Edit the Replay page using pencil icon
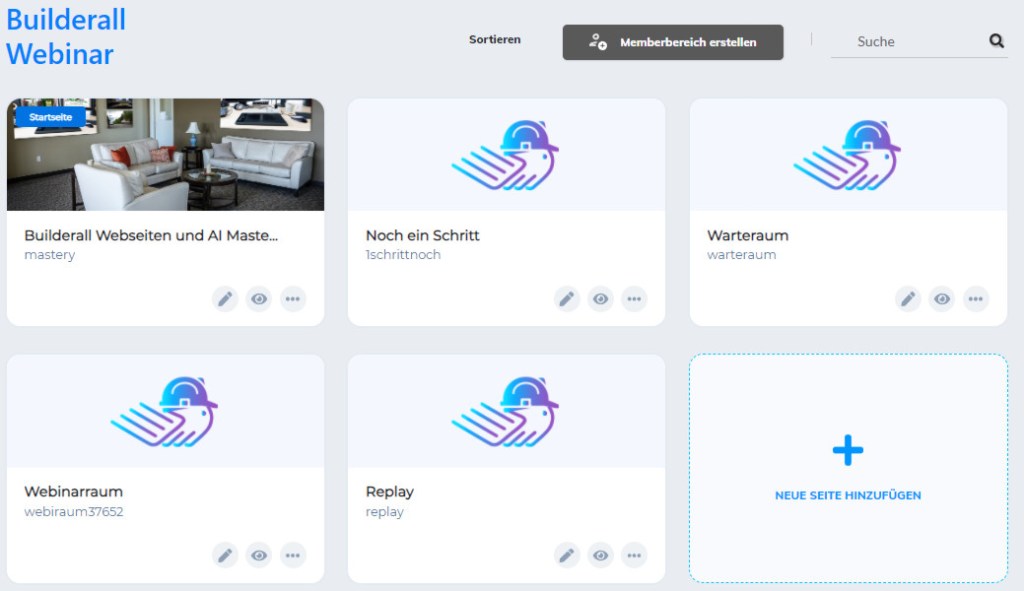1024x591 pixels. pos(567,555)
